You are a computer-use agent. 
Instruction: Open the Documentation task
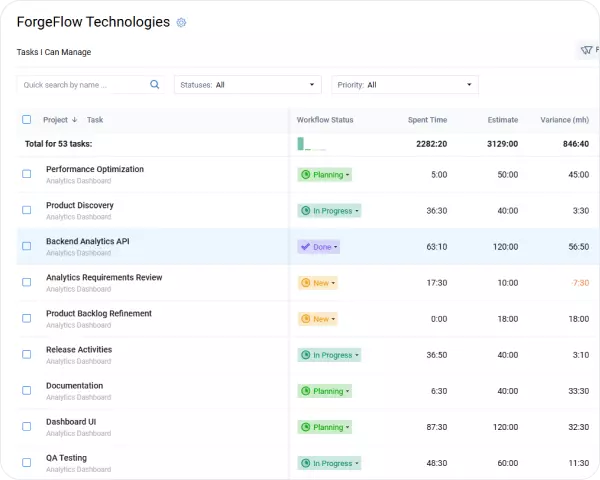pyautogui.click(x=75, y=385)
